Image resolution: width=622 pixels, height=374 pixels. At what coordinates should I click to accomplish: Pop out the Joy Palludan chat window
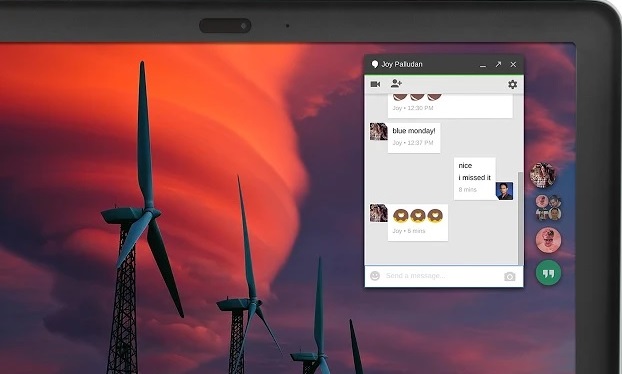[498, 64]
